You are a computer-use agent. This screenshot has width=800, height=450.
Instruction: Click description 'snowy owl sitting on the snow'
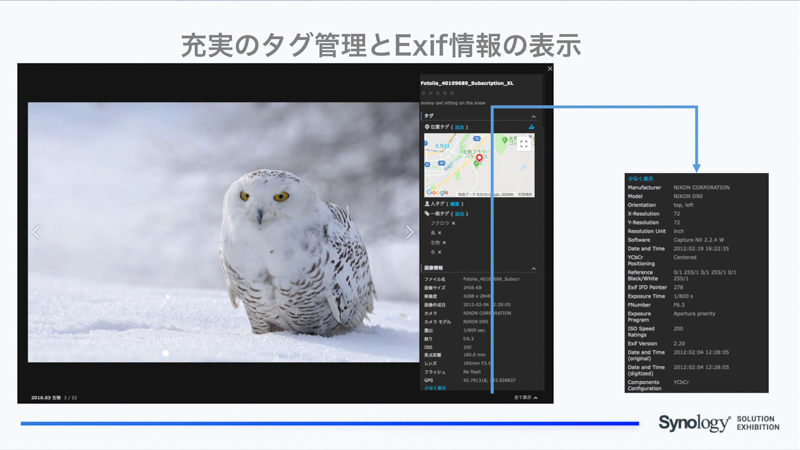point(453,103)
